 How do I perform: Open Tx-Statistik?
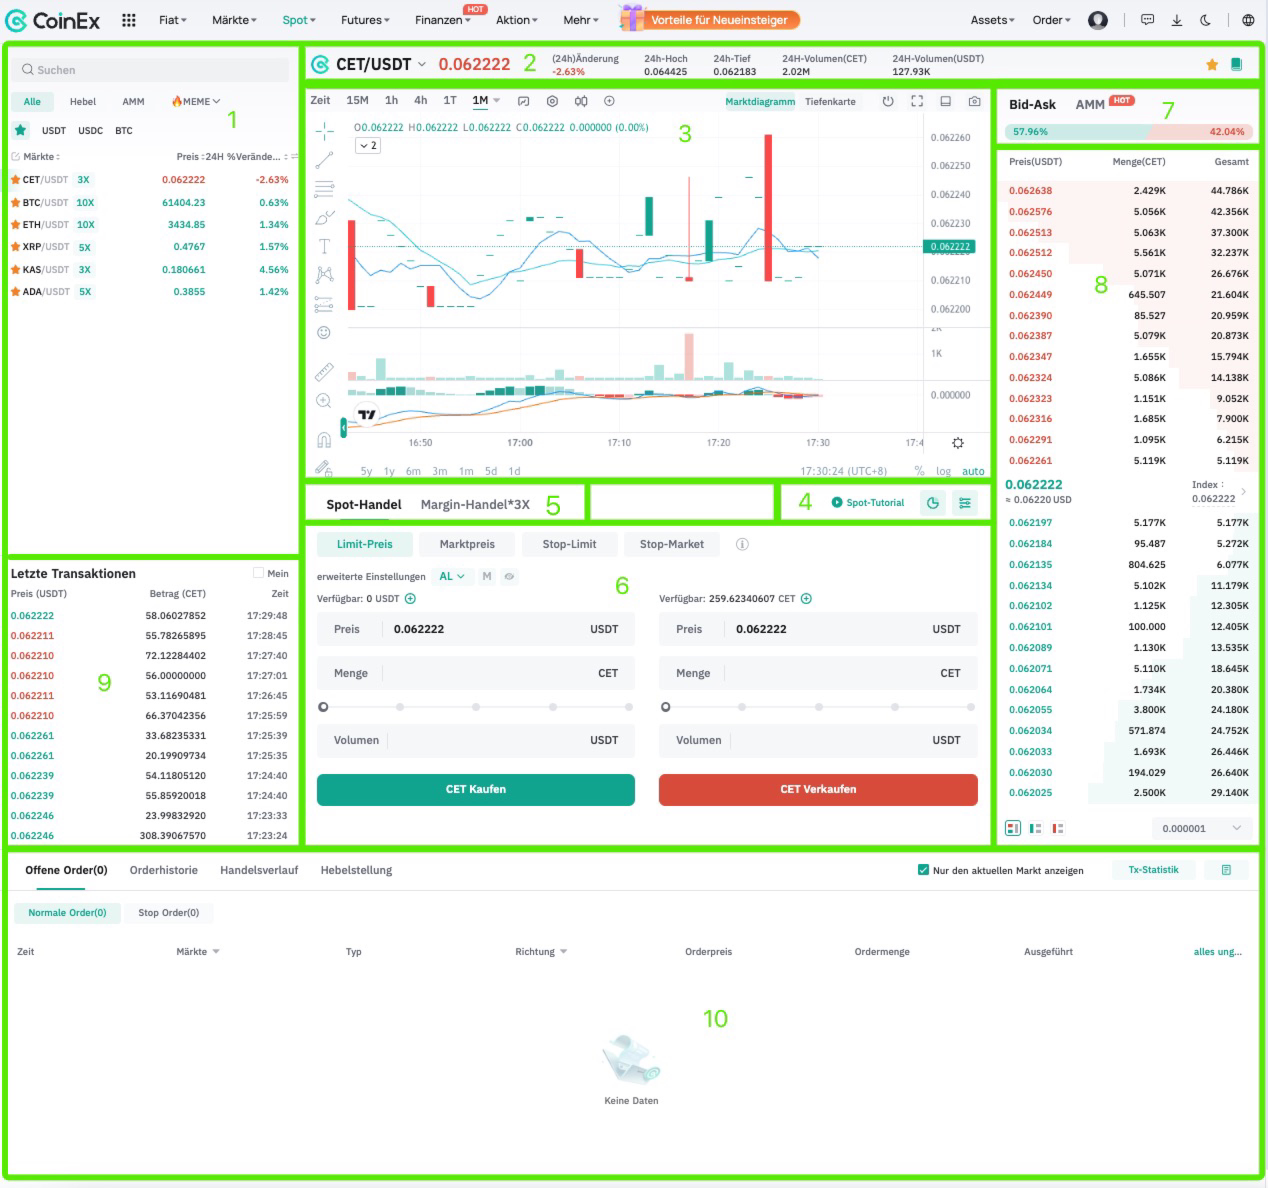click(x=1153, y=870)
